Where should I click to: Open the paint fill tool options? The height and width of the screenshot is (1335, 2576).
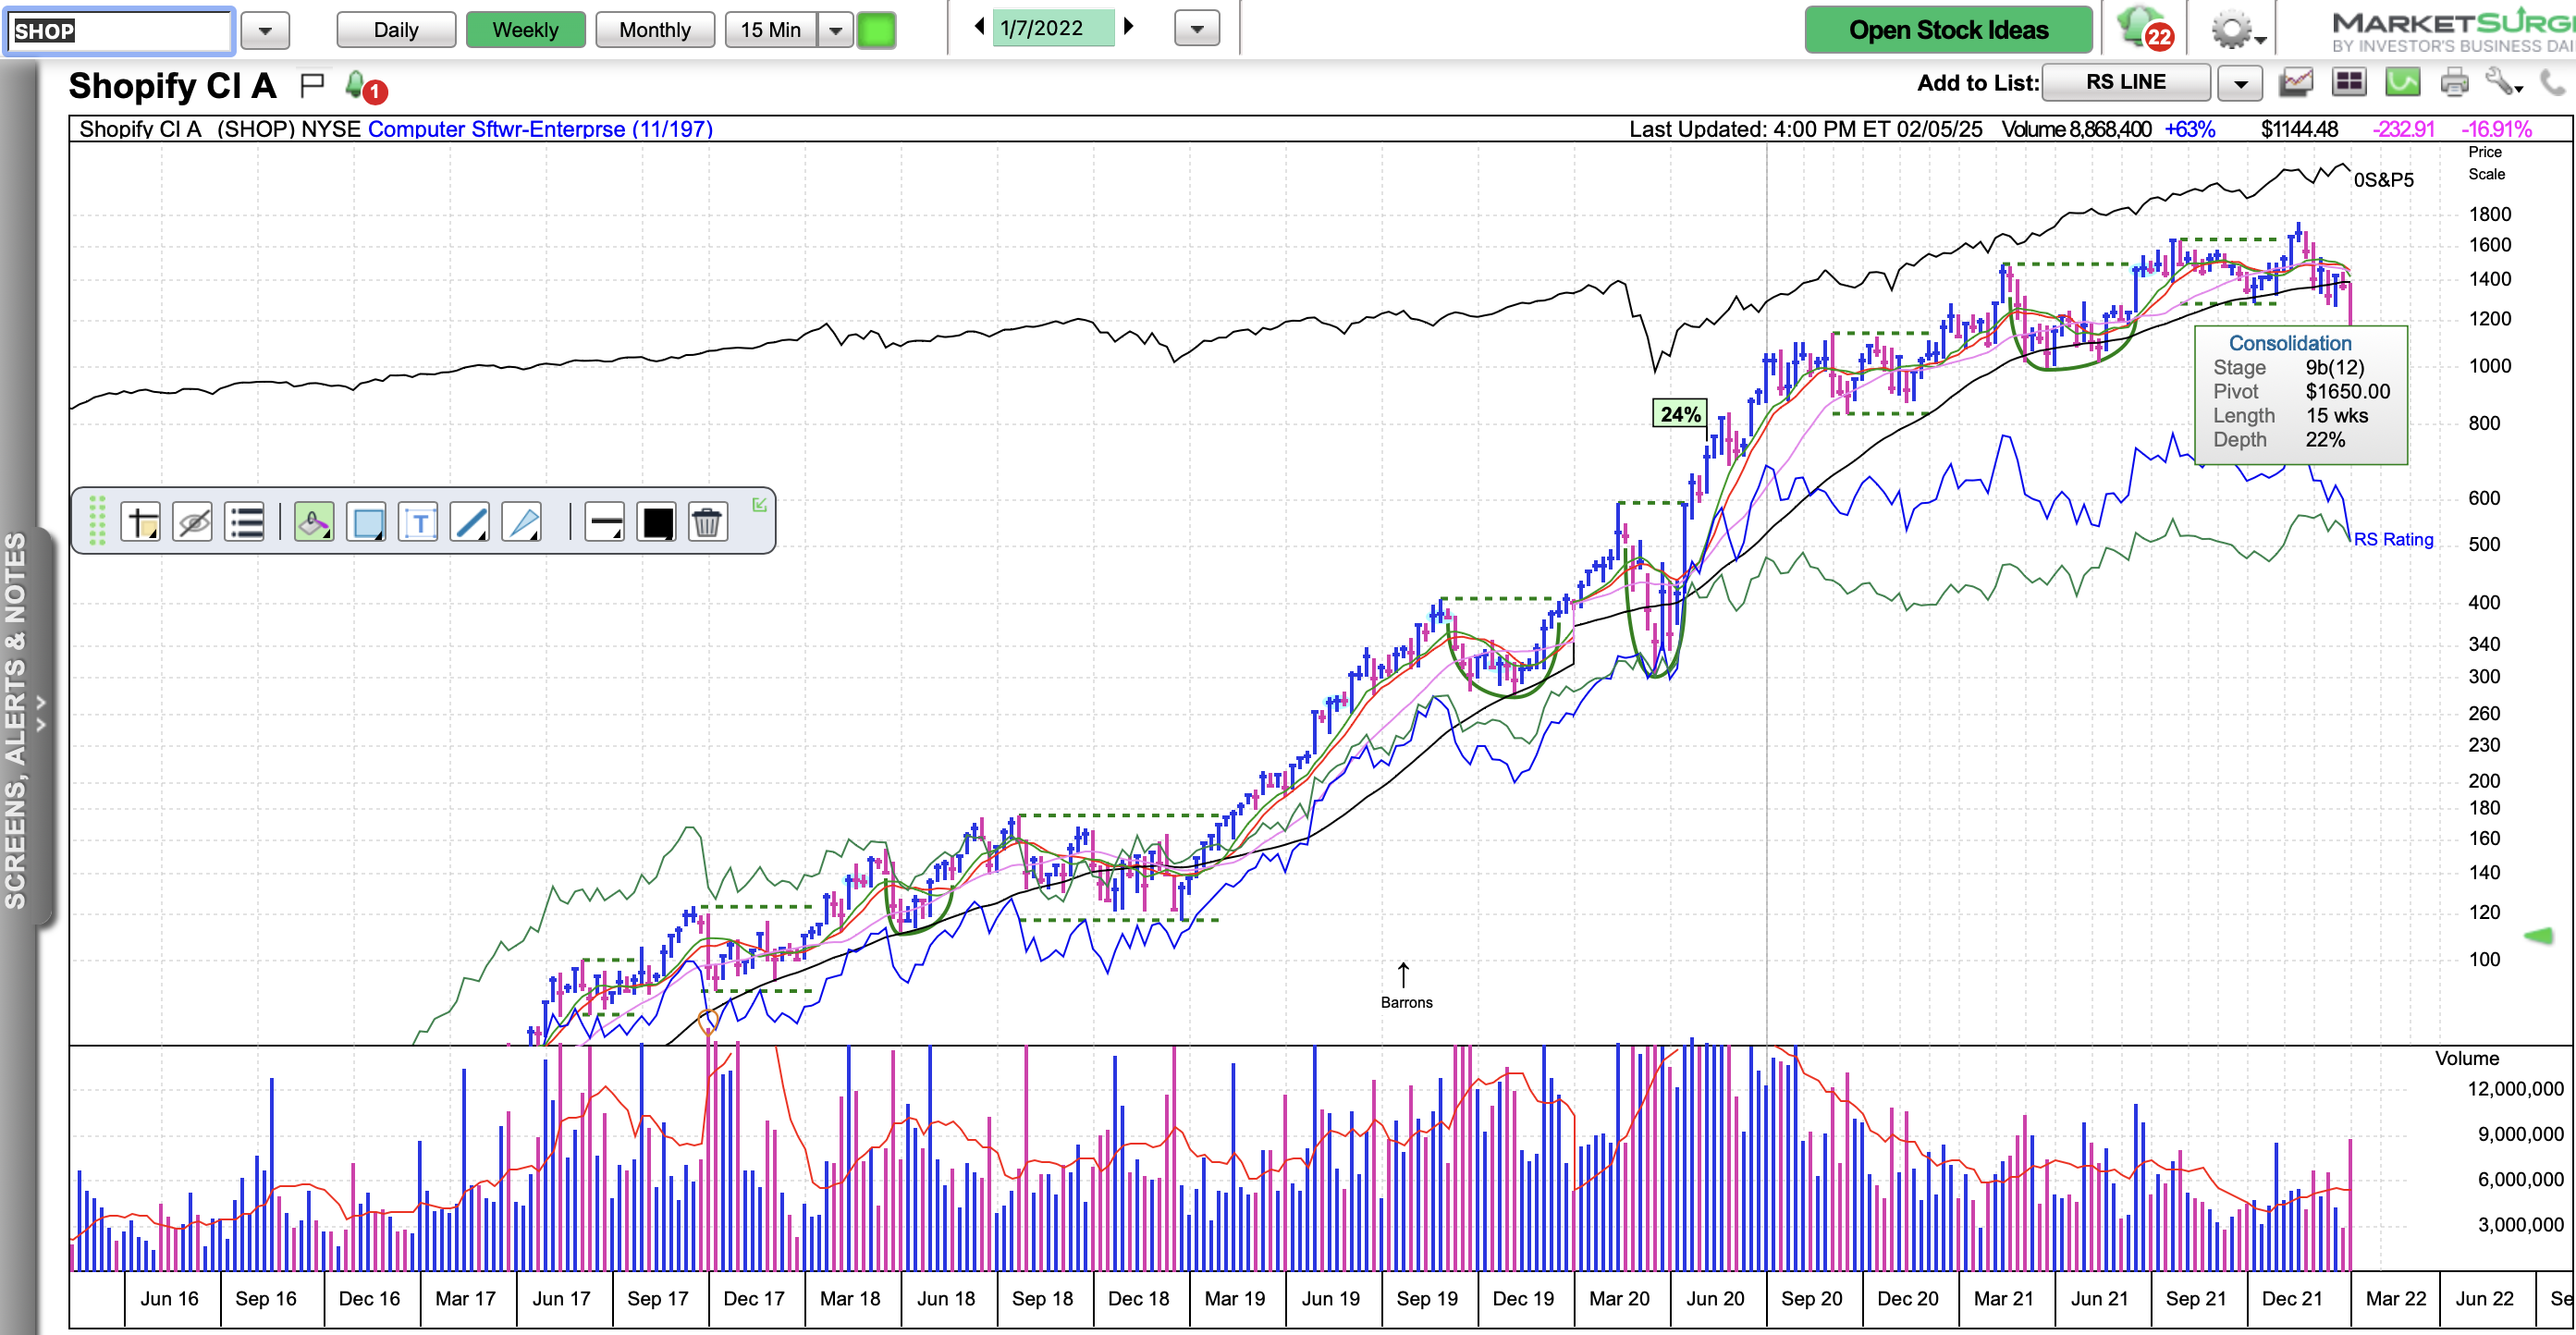click(x=314, y=521)
